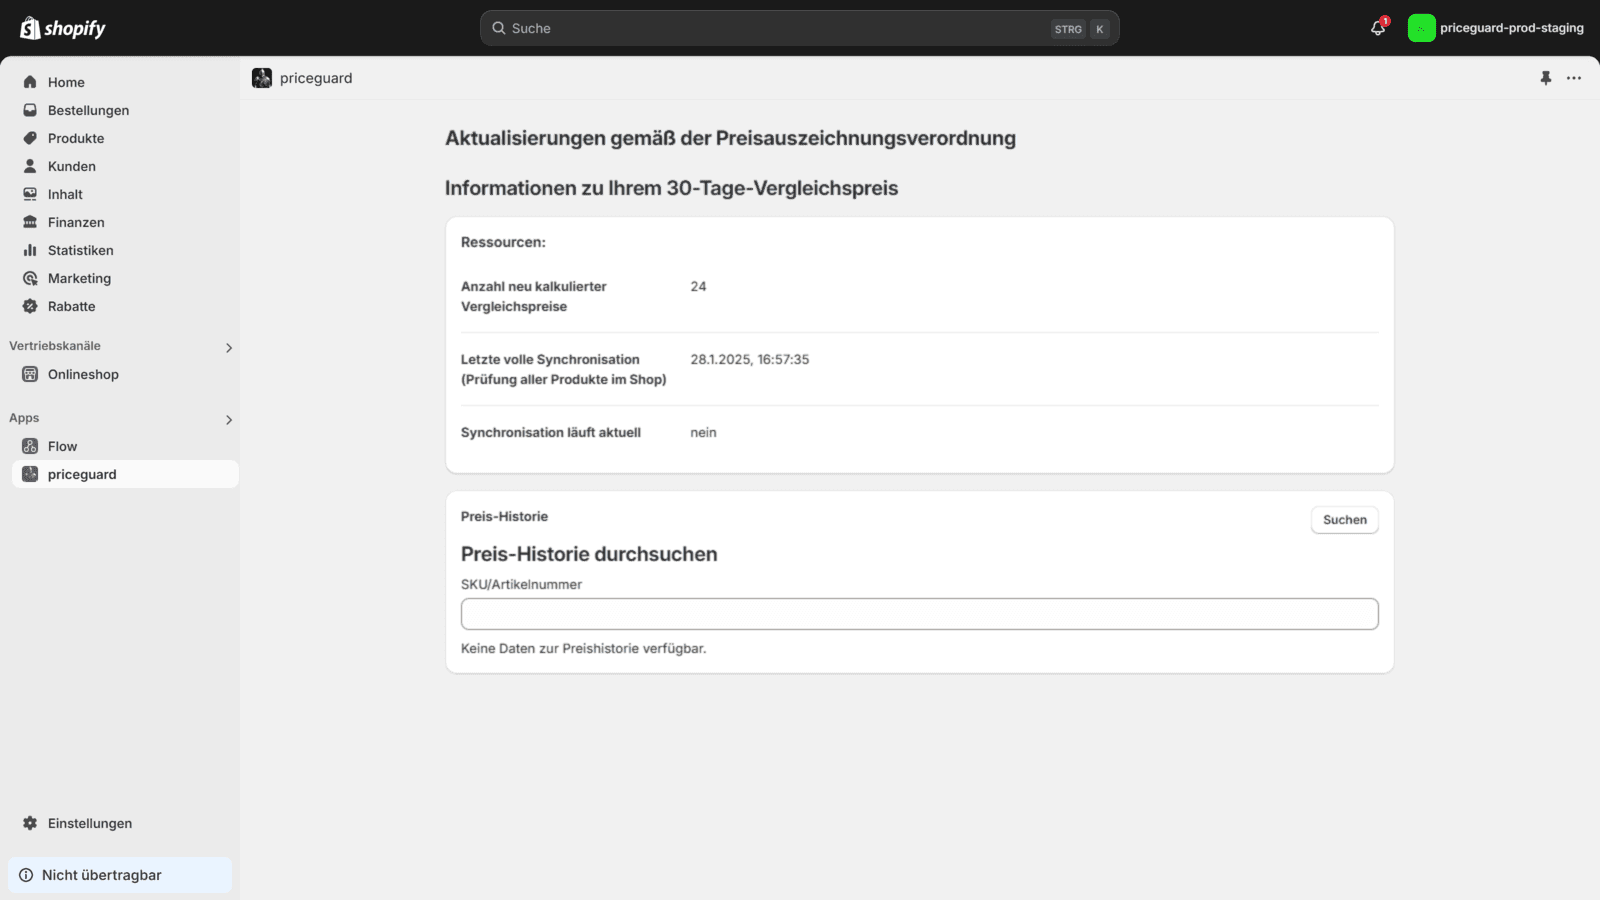Open Marketing via the megaphone icon
The height and width of the screenshot is (900, 1600).
coord(30,278)
